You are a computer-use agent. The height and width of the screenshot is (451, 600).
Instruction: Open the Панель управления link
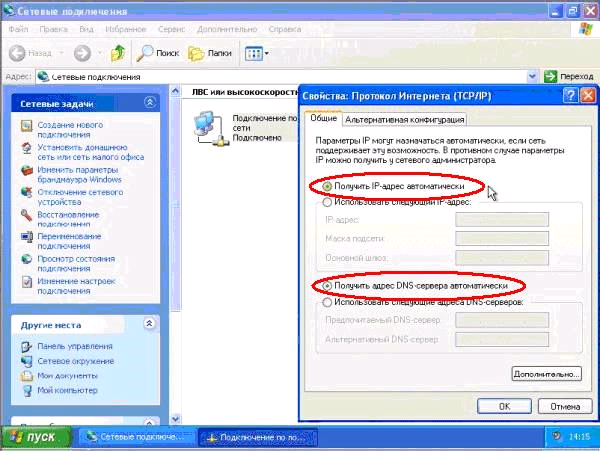(x=75, y=346)
